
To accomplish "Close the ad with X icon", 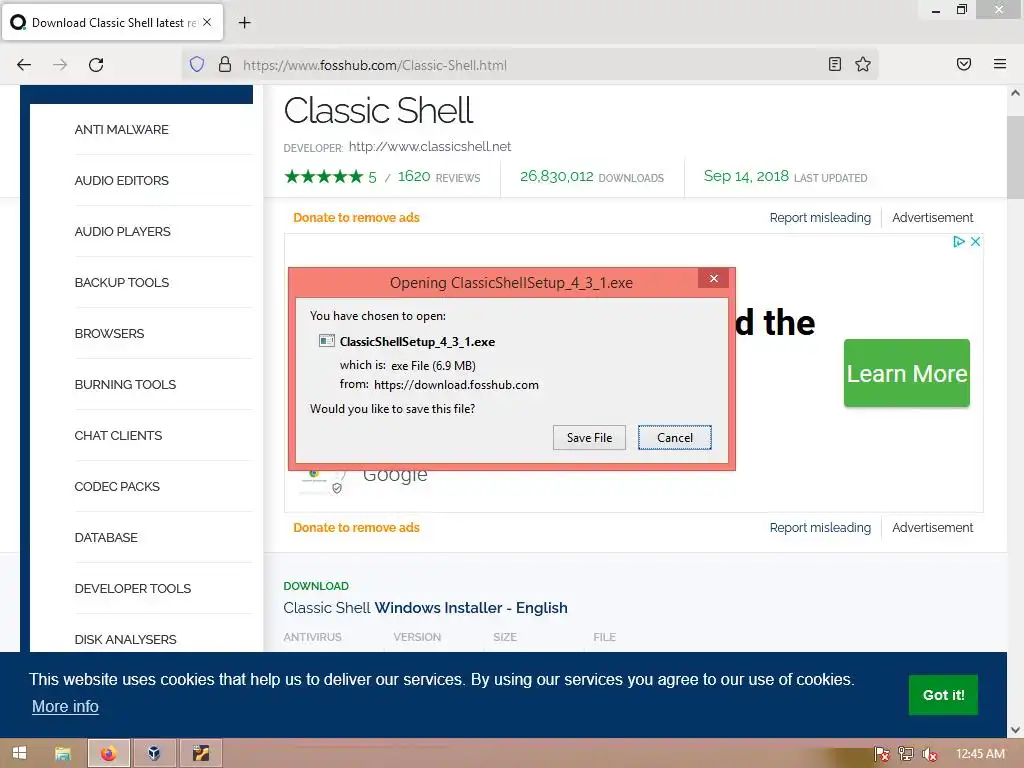I will tap(975, 242).
